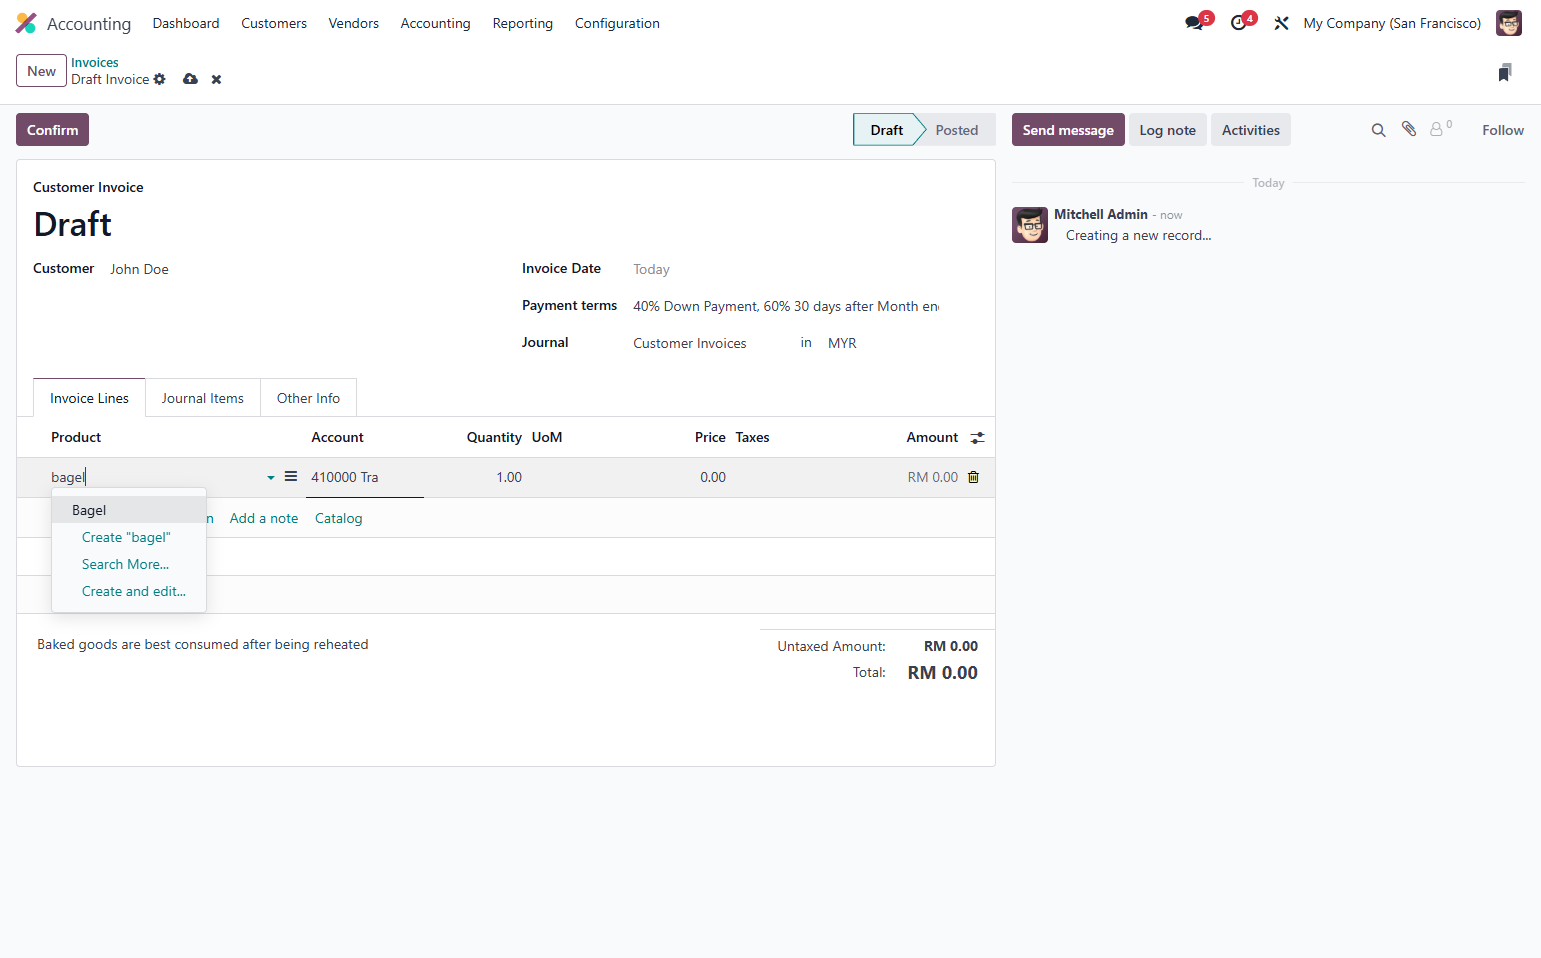The height and width of the screenshot is (958, 1541).
Task: Click the Log note button
Action: tap(1168, 130)
